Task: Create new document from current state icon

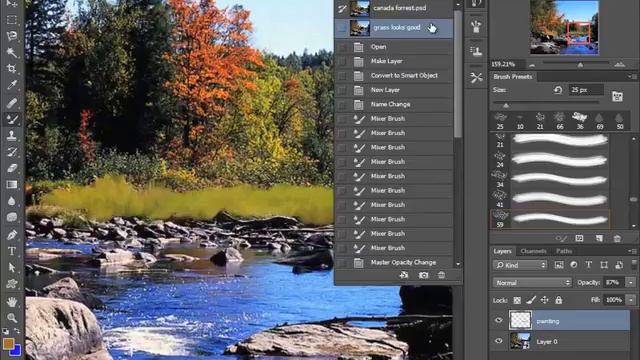Action: [404, 276]
